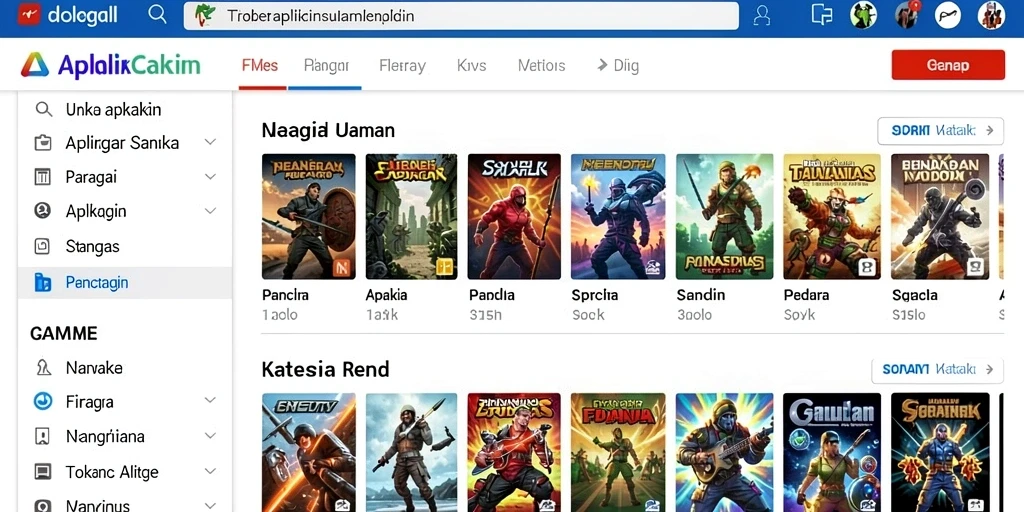Click the Unka apkakin search field
Screen dimensions: 1024x512
[x=125, y=109]
